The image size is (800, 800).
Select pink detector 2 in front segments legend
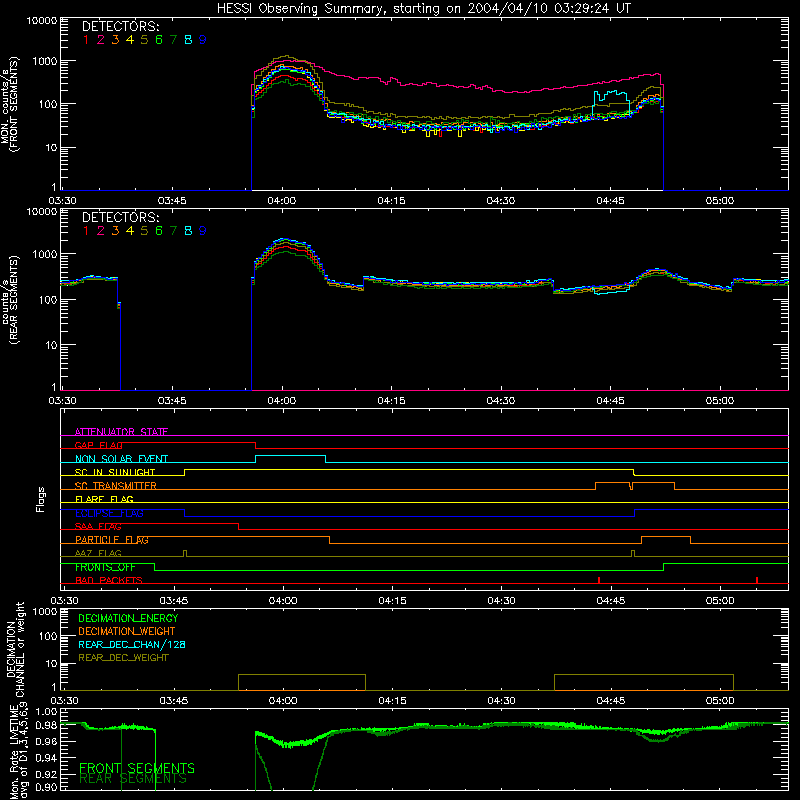(101, 40)
